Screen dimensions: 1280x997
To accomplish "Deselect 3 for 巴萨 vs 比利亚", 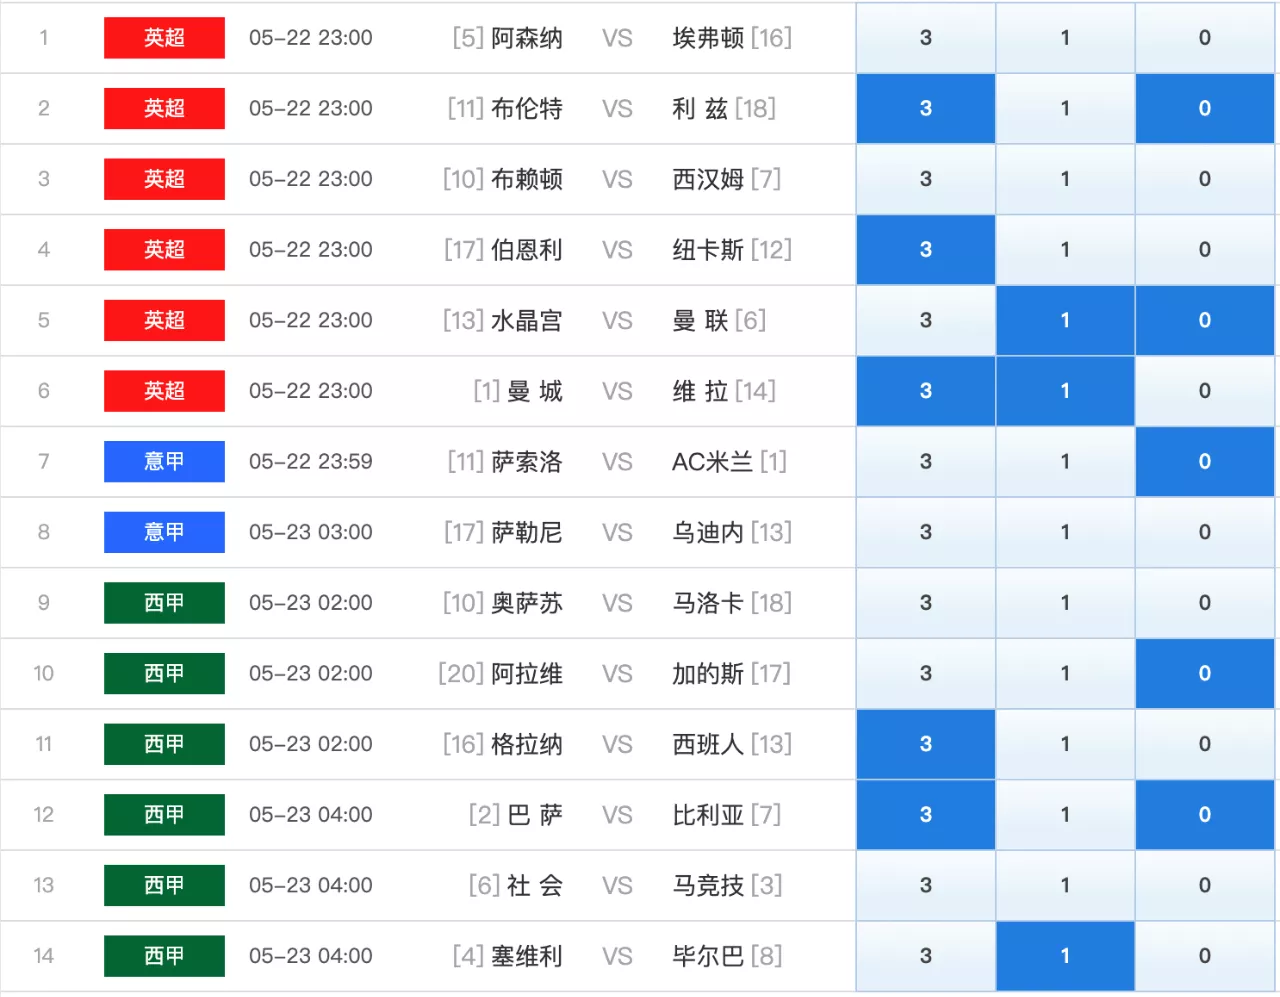I will pyautogui.click(x=925, y=815).
